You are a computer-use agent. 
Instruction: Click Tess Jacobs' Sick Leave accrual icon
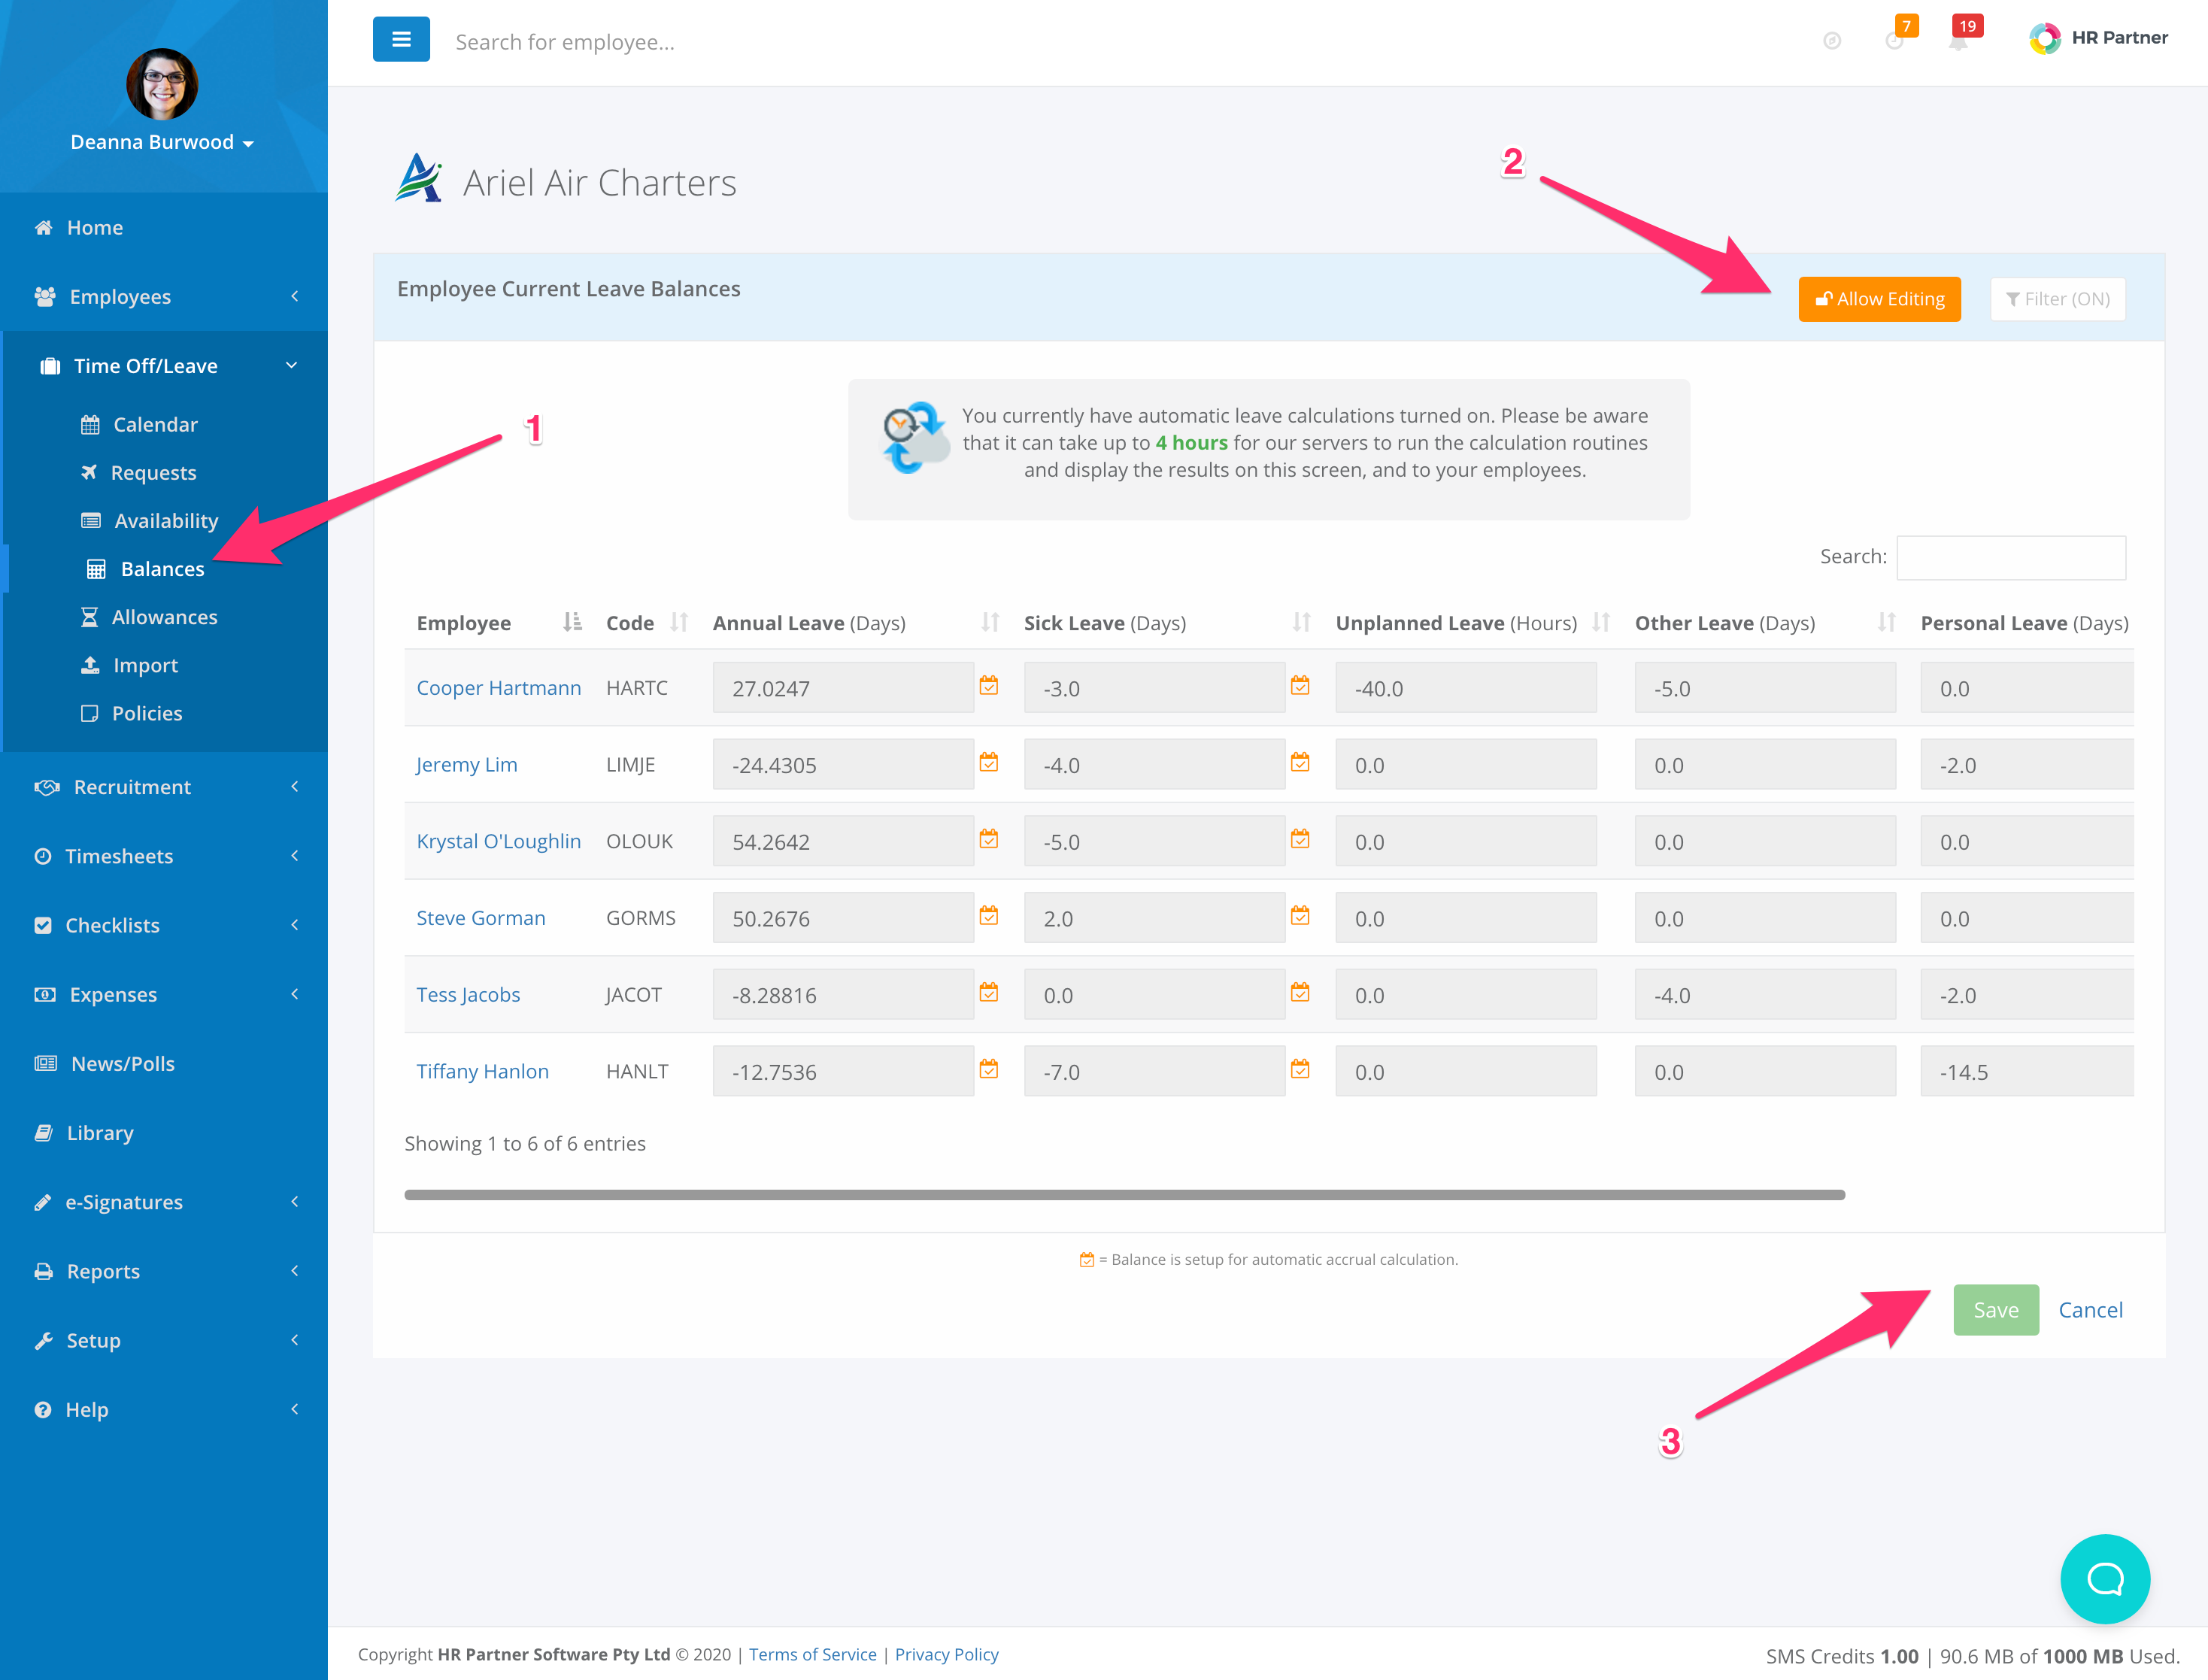(x=1300, y=993)
